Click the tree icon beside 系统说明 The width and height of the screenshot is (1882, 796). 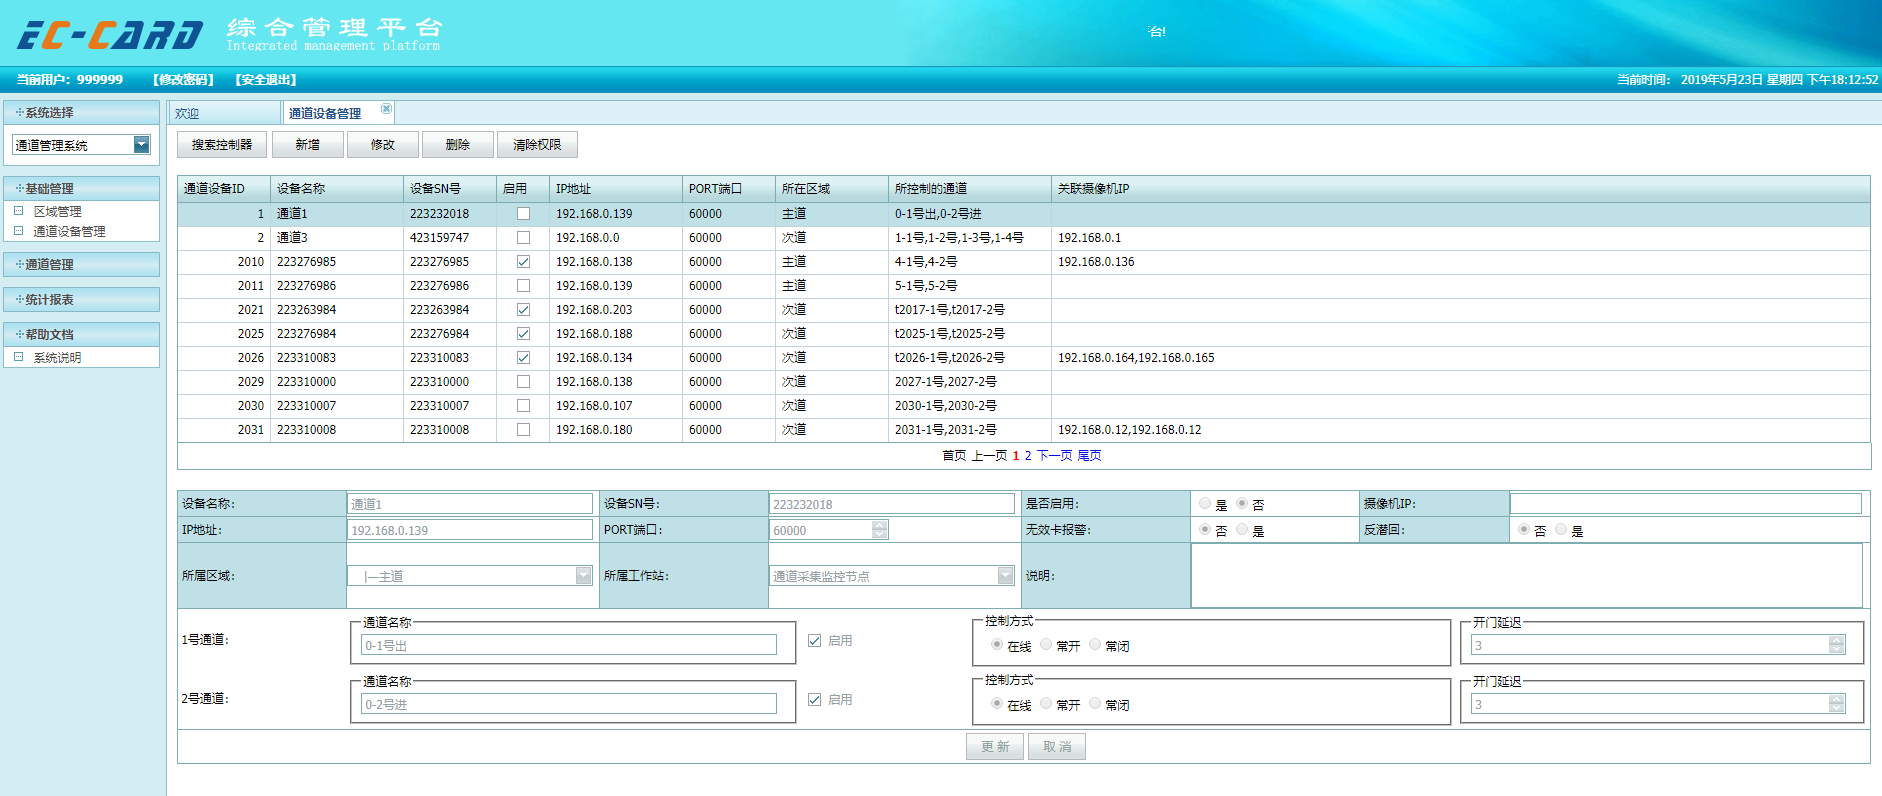pyautogui.click(x=18, y=357)
